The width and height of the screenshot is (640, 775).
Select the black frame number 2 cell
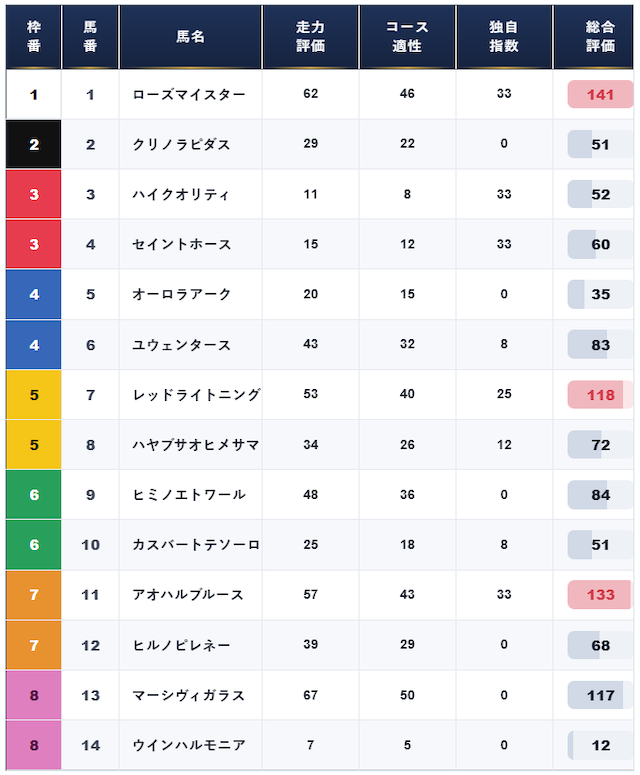click(34, 144)
